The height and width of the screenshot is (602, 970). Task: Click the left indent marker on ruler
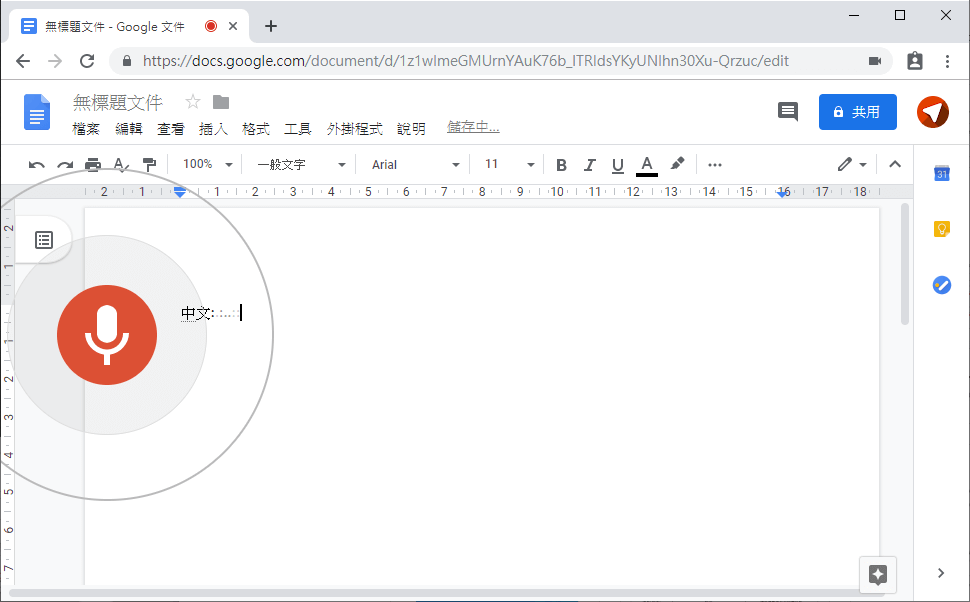179,192
